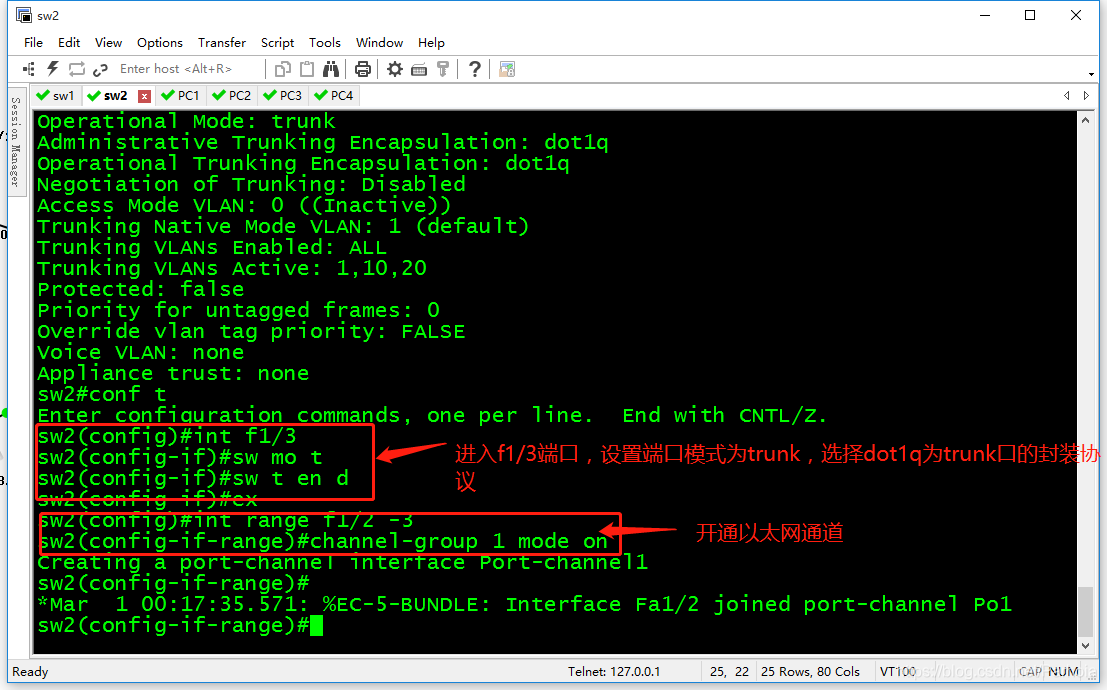Click 'Negotiation of Trunking: Disabled' line
The height and width of the screenshot is (690, 1107).
click(251, 184)
